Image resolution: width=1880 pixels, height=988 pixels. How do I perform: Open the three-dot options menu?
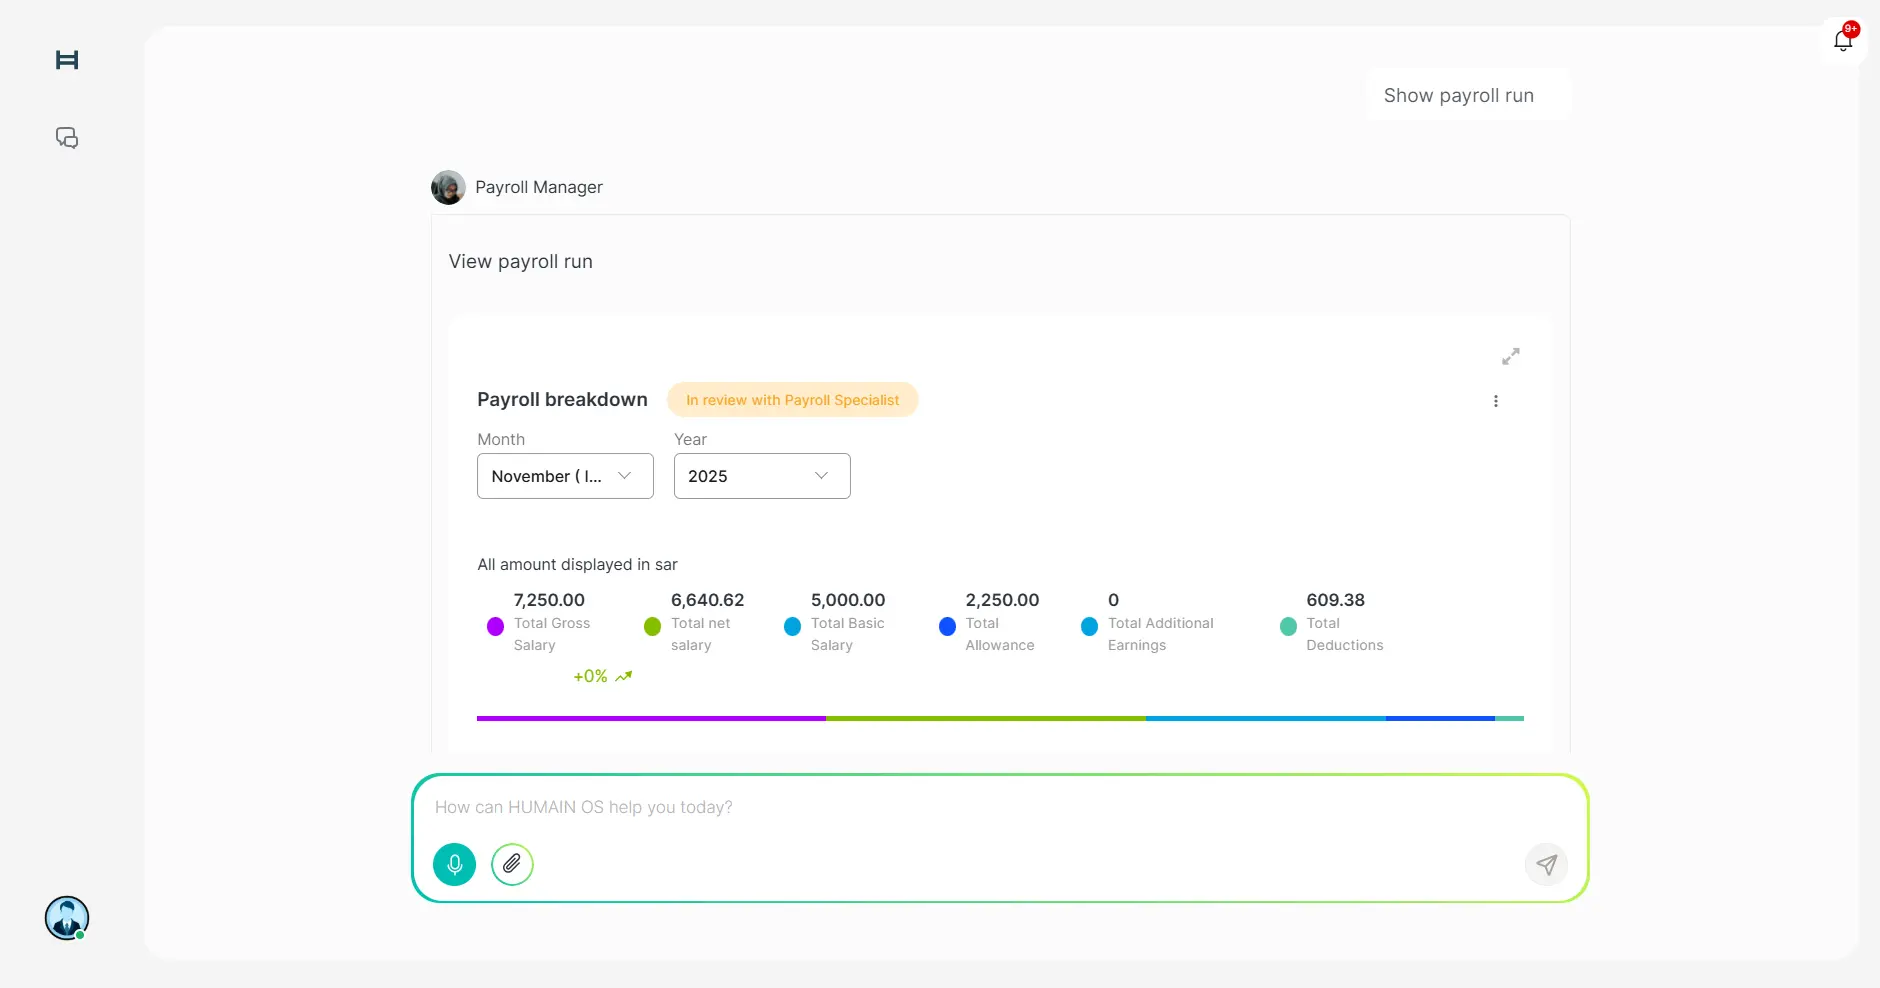(x=1496, y=401)
